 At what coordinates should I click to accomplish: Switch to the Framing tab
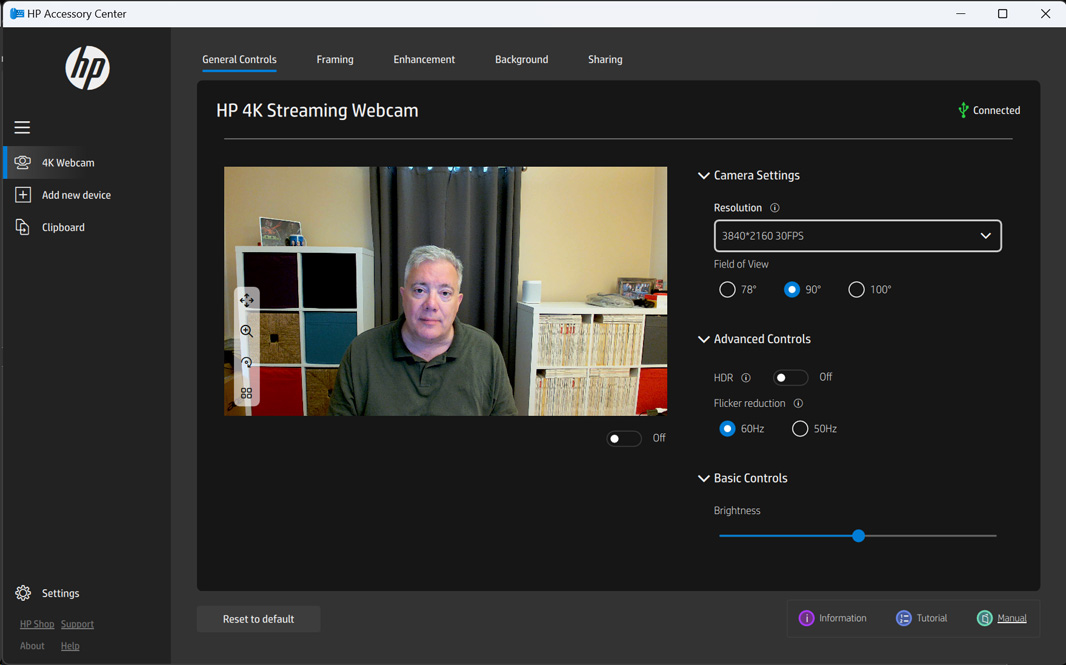[x=335, y=60]
